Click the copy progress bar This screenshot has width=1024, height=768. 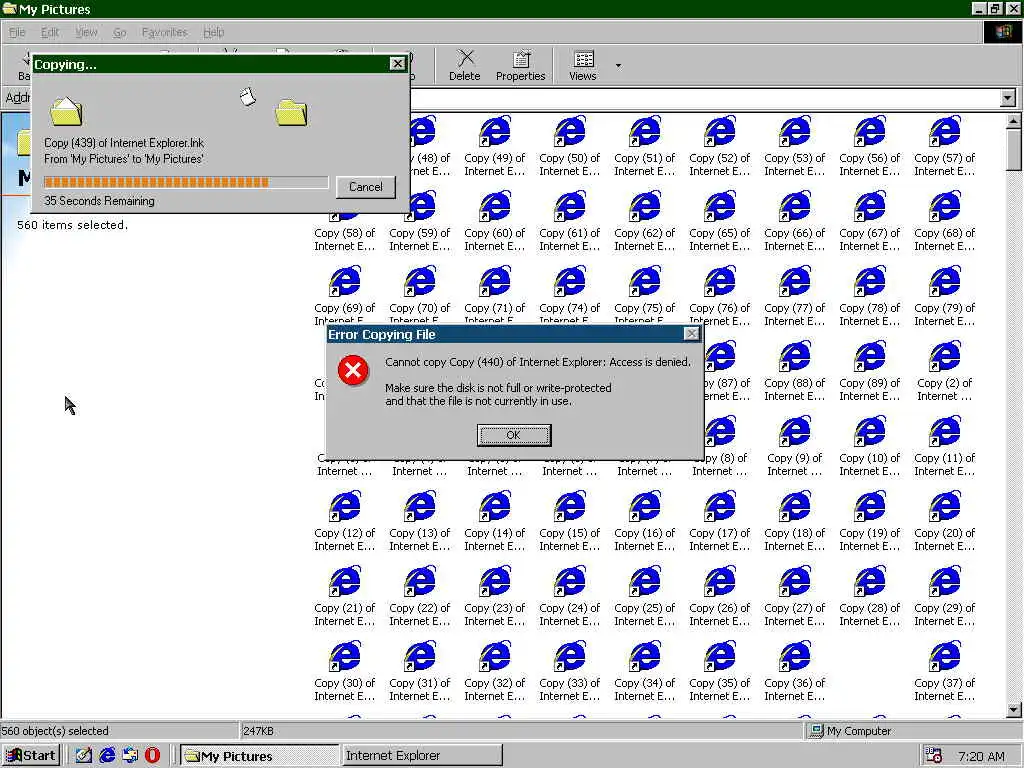coord(186,182)
